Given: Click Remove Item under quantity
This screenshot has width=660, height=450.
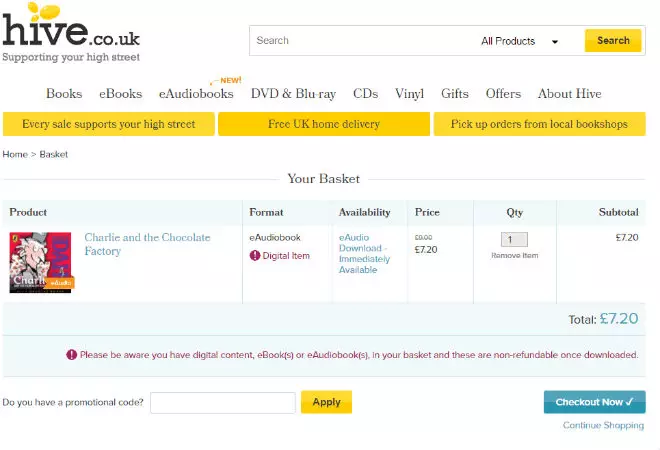Looking at the screenshot, I should click(x=514, y=256).
